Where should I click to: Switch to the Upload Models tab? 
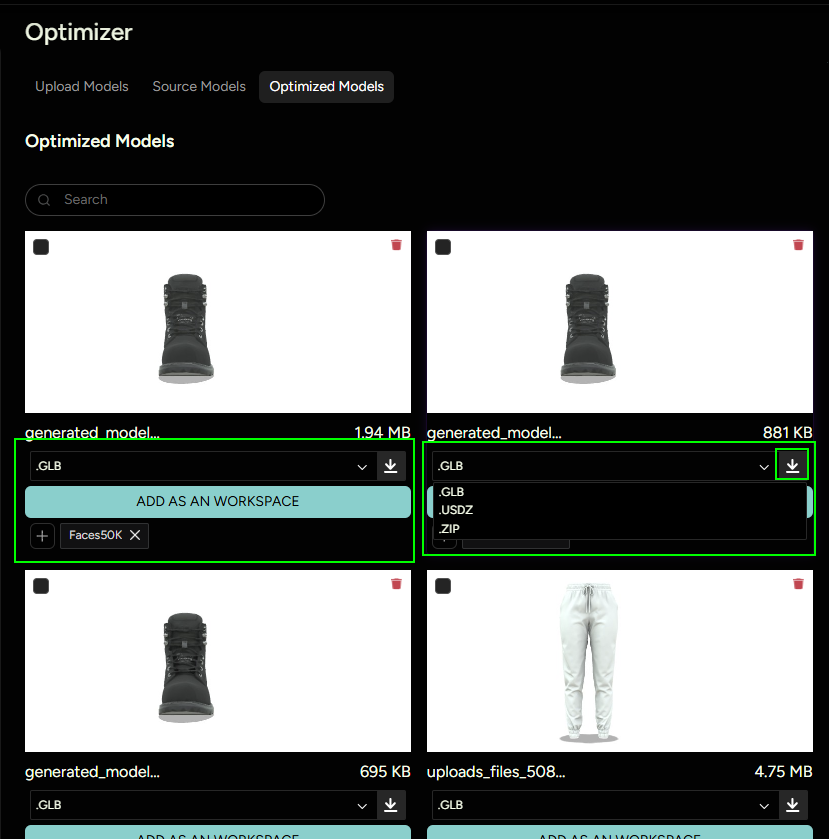[x=82, y=87]
